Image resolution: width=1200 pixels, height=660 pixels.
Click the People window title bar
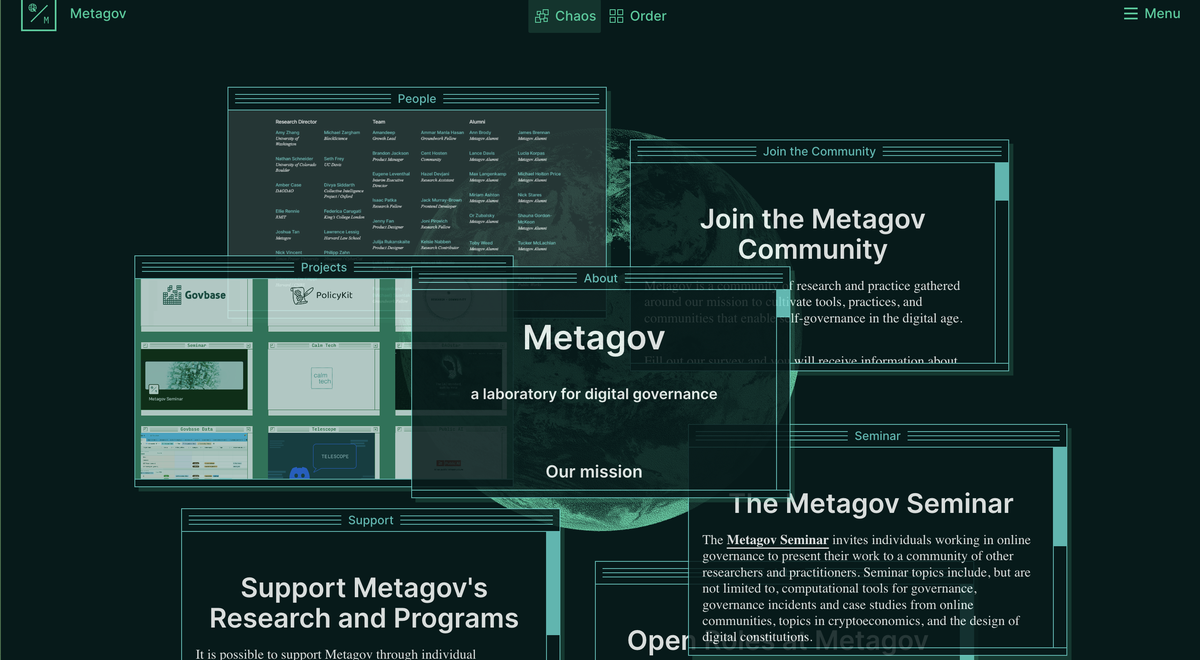[417, 98]
